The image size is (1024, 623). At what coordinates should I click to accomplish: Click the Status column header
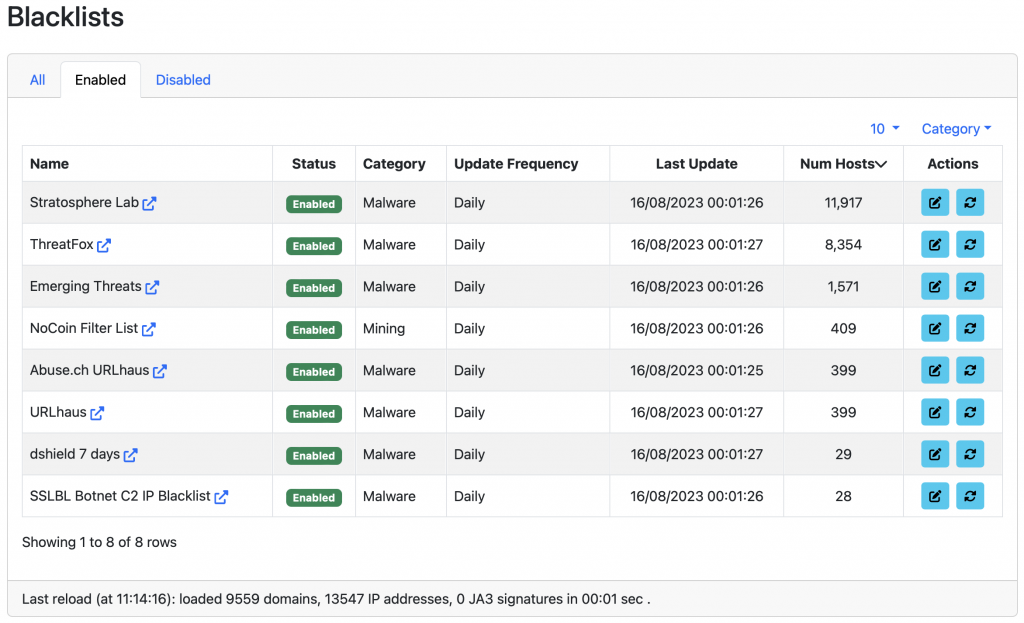[x=313, y=164]
